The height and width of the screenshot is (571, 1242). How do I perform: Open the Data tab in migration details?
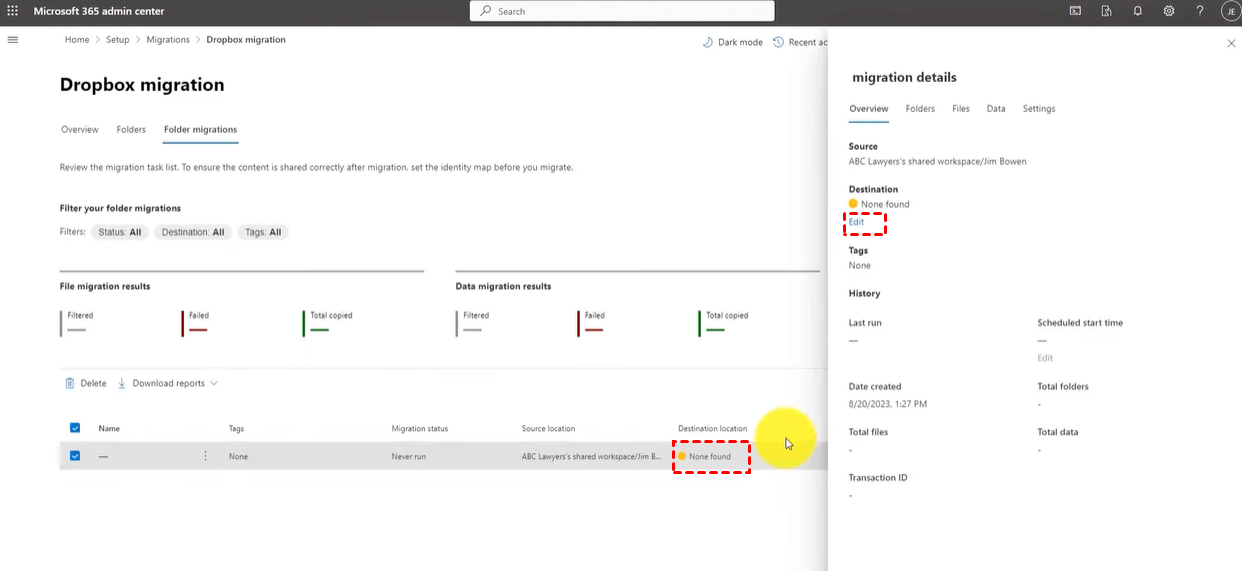coord(996,108)
